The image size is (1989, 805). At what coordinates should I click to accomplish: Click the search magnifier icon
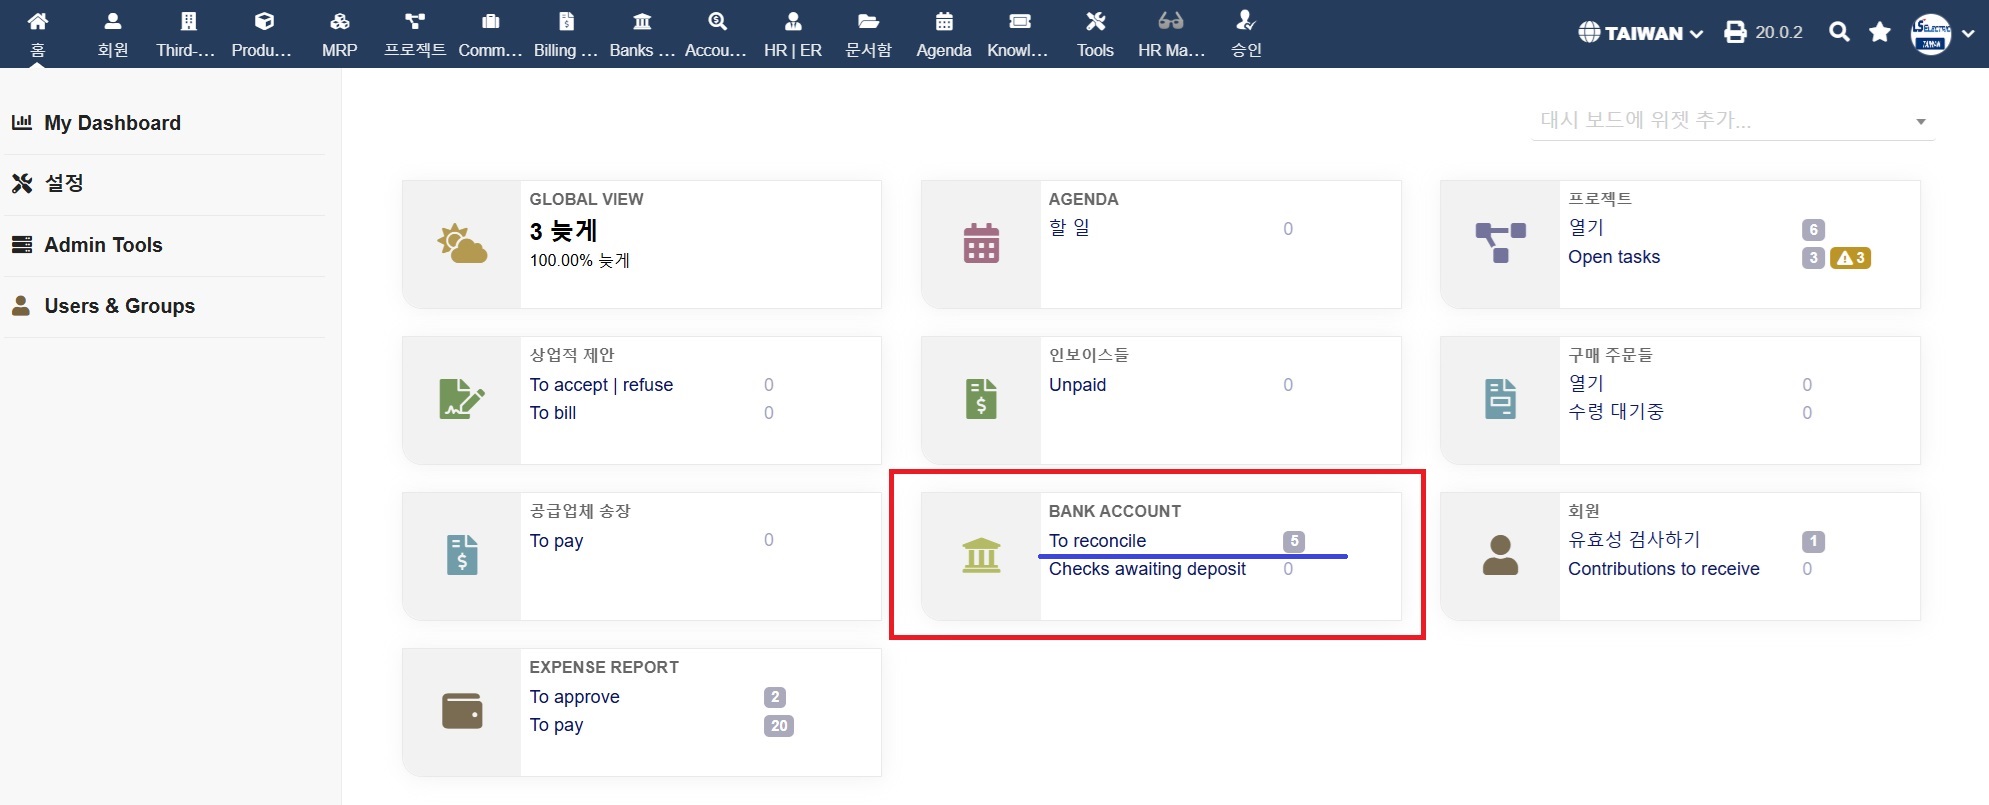pyautogui.click(x=1838, y=32)
